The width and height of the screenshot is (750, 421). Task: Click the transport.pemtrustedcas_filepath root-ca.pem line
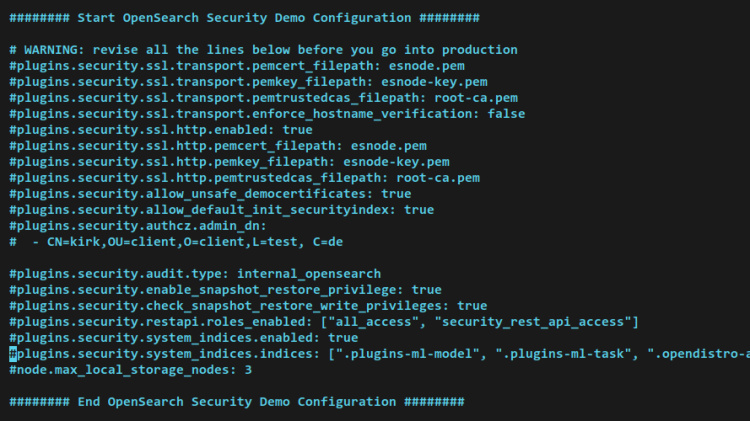265,98
